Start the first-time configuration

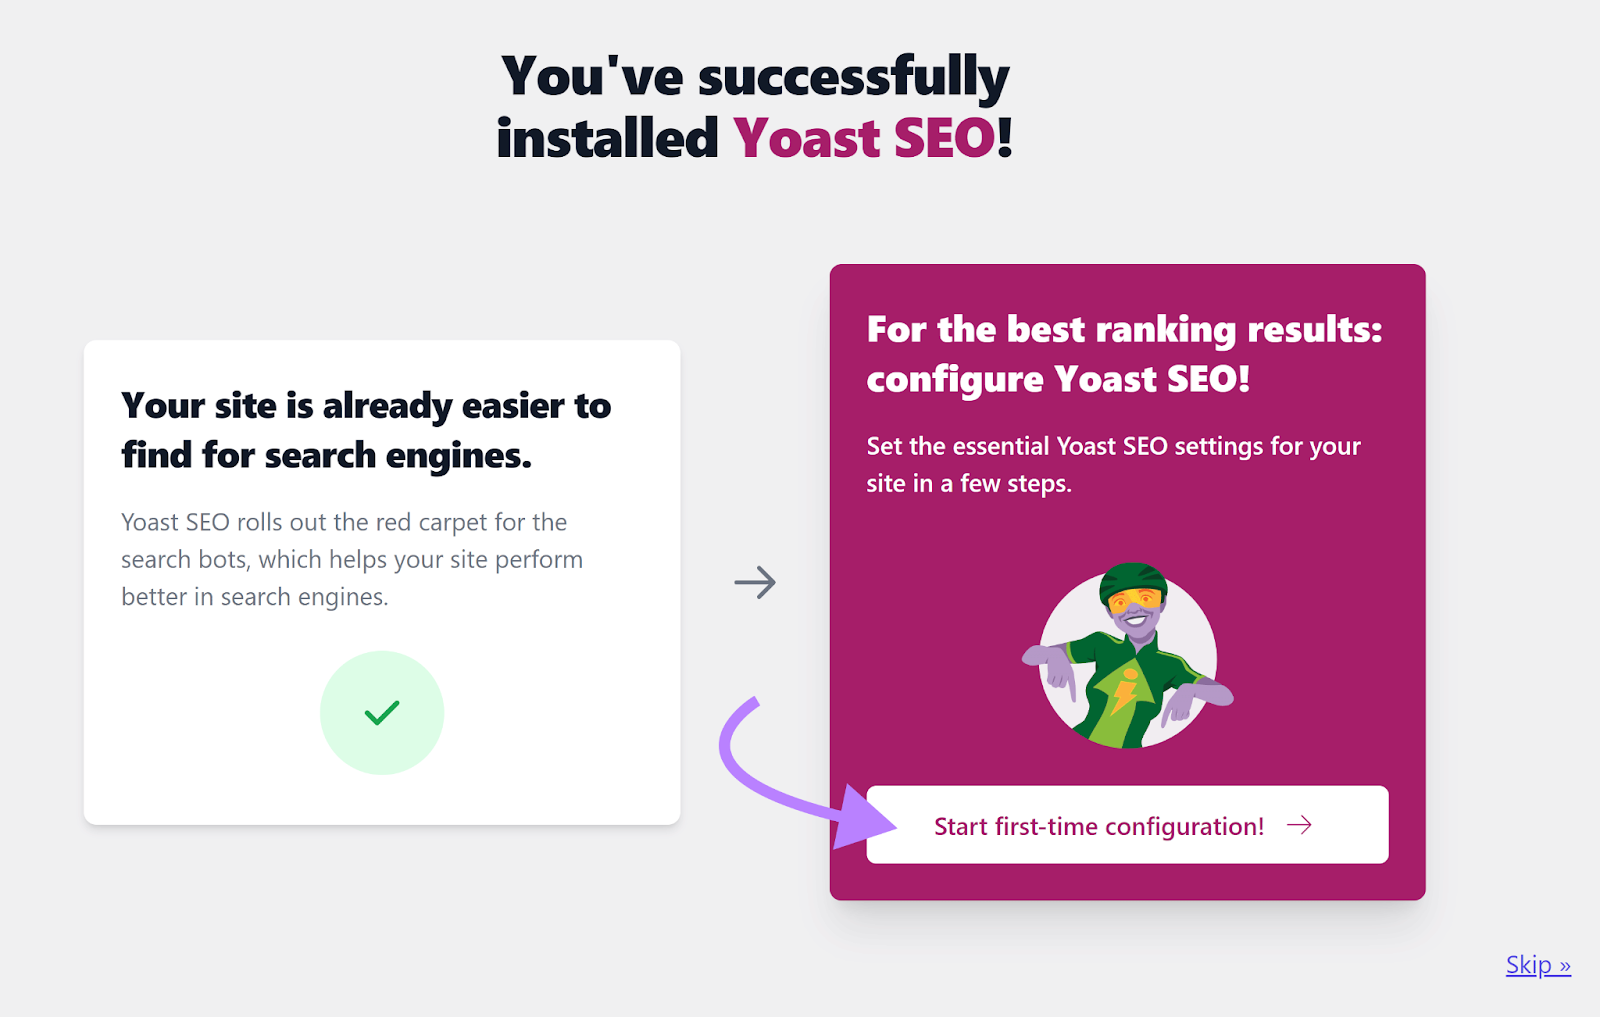pyautogui.click(x=1127, y=825)
